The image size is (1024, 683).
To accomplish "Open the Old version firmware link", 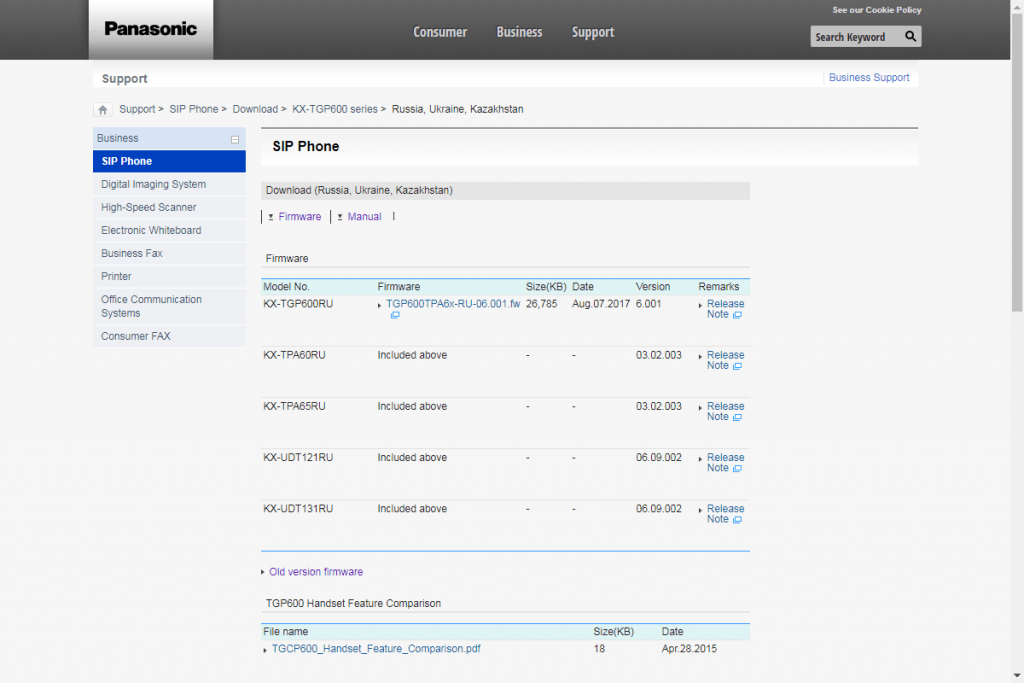I will click(x=316, y=572).
